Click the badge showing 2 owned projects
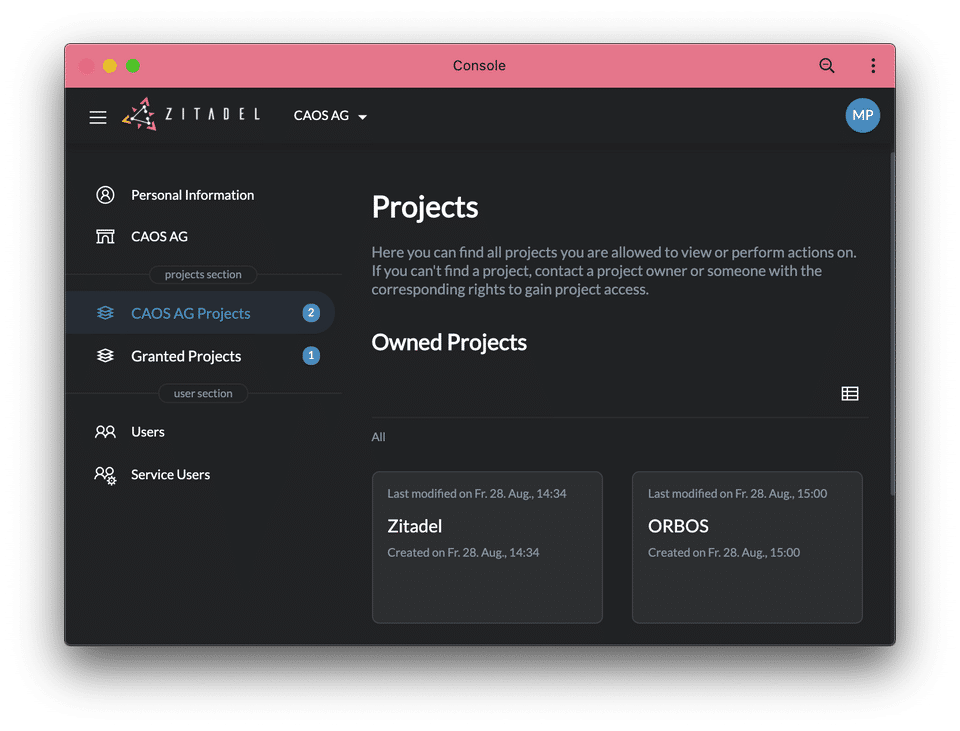 click(311, 313)
